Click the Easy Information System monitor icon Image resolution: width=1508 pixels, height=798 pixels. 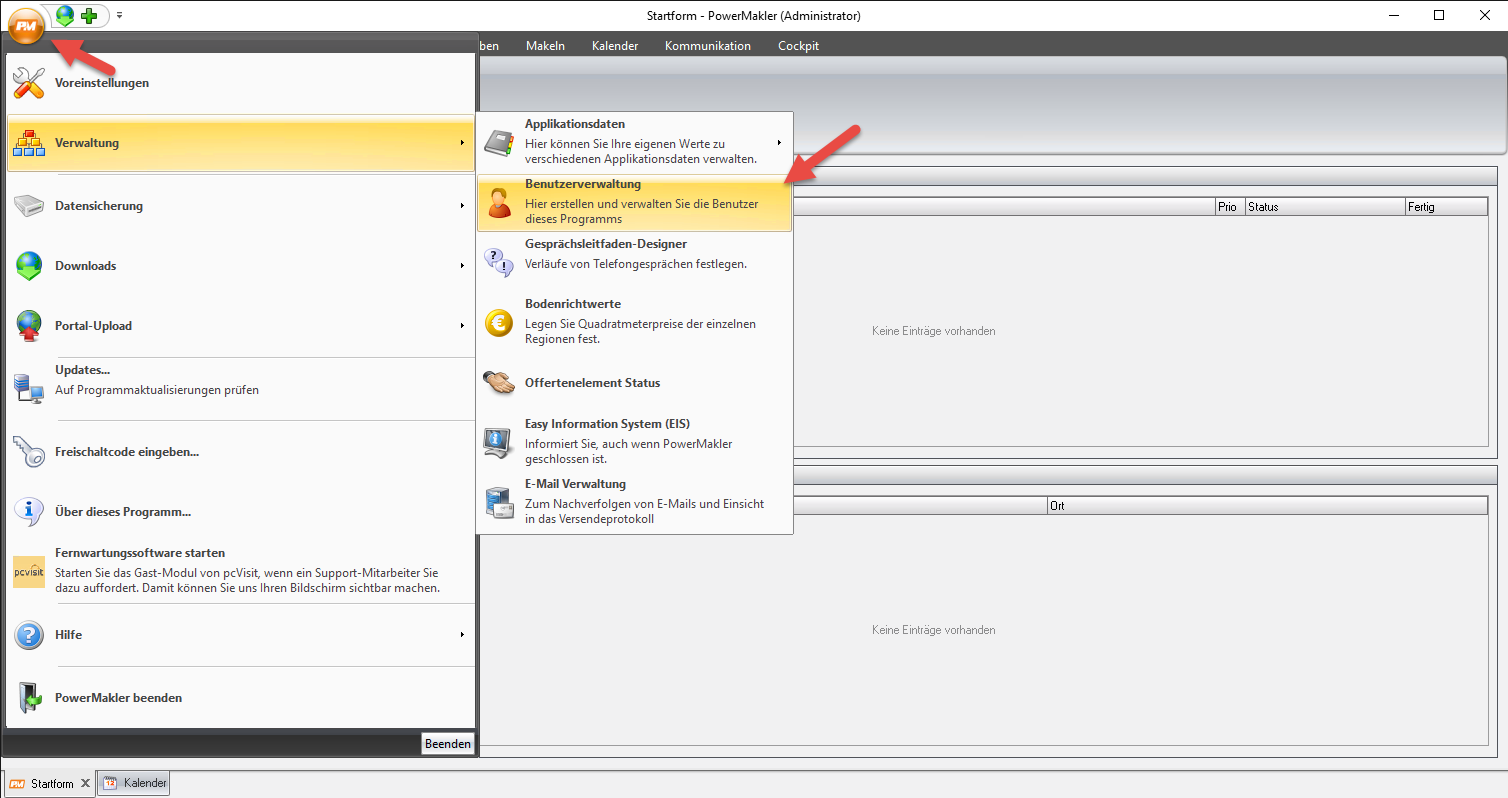[498, 443]
